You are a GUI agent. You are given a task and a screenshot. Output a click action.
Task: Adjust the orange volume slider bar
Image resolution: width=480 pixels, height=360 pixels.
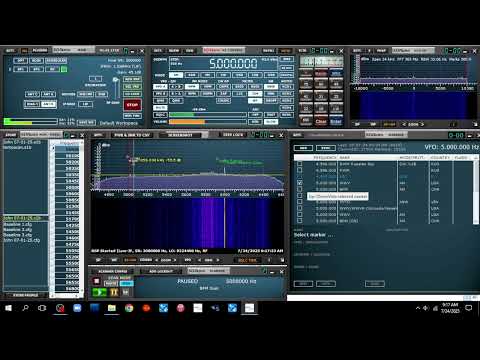(207, 122)
